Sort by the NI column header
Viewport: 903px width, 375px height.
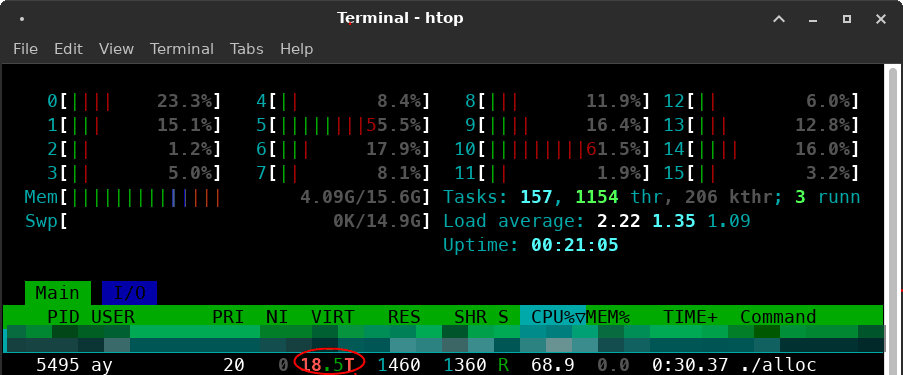point(276,317)
